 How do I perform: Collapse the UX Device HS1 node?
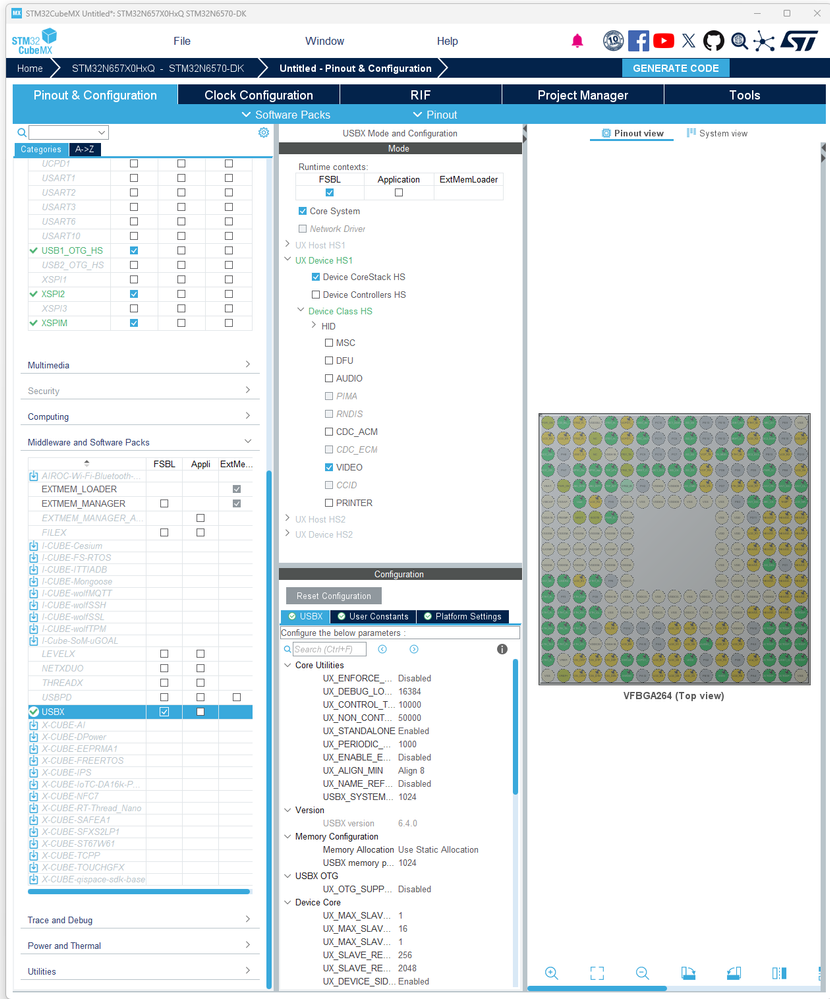(288, 259)
